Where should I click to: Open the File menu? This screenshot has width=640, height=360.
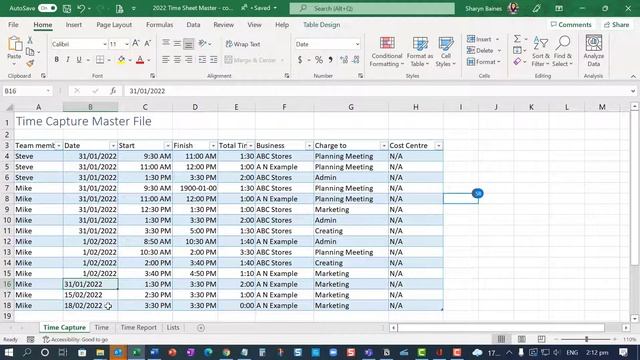(x=13, y=24)
